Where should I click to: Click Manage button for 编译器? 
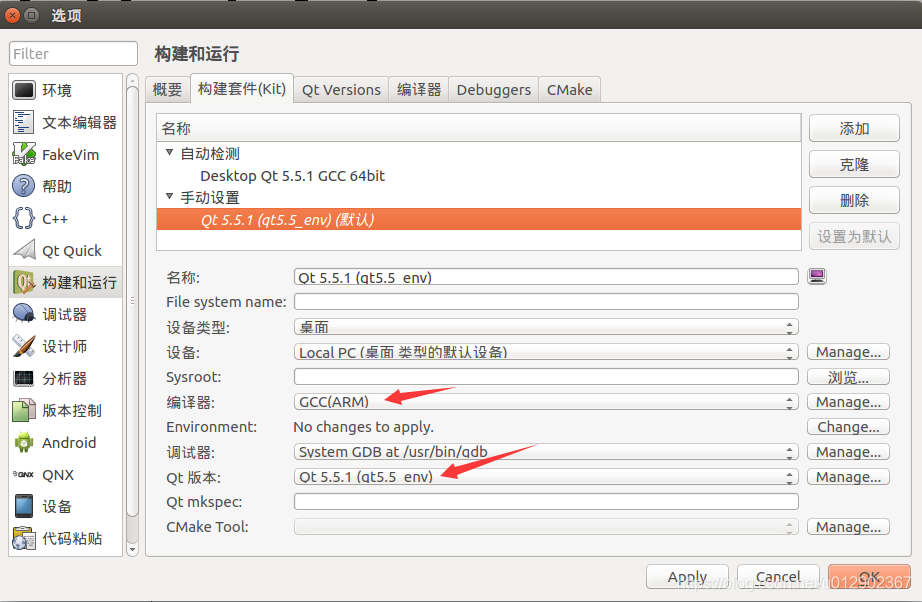click(848, 402)
